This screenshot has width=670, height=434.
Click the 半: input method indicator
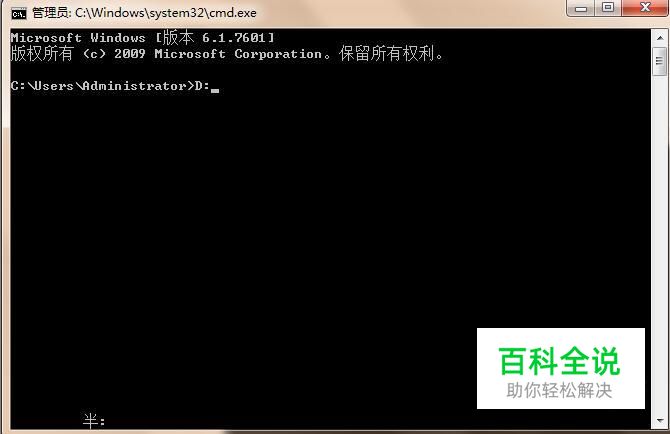click(x=94, y=421)
